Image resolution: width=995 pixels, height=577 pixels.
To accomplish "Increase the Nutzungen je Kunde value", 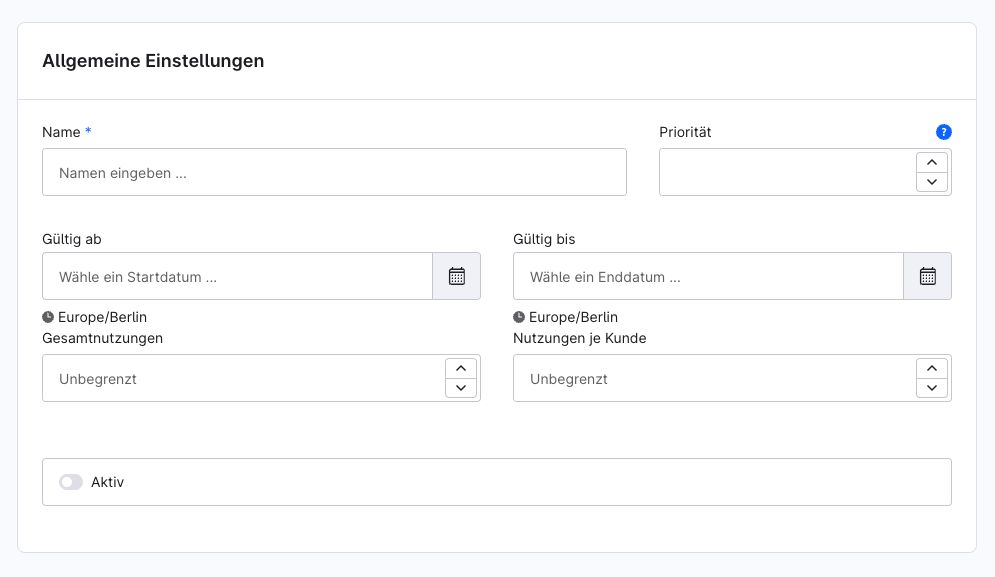I will point(932,368).
